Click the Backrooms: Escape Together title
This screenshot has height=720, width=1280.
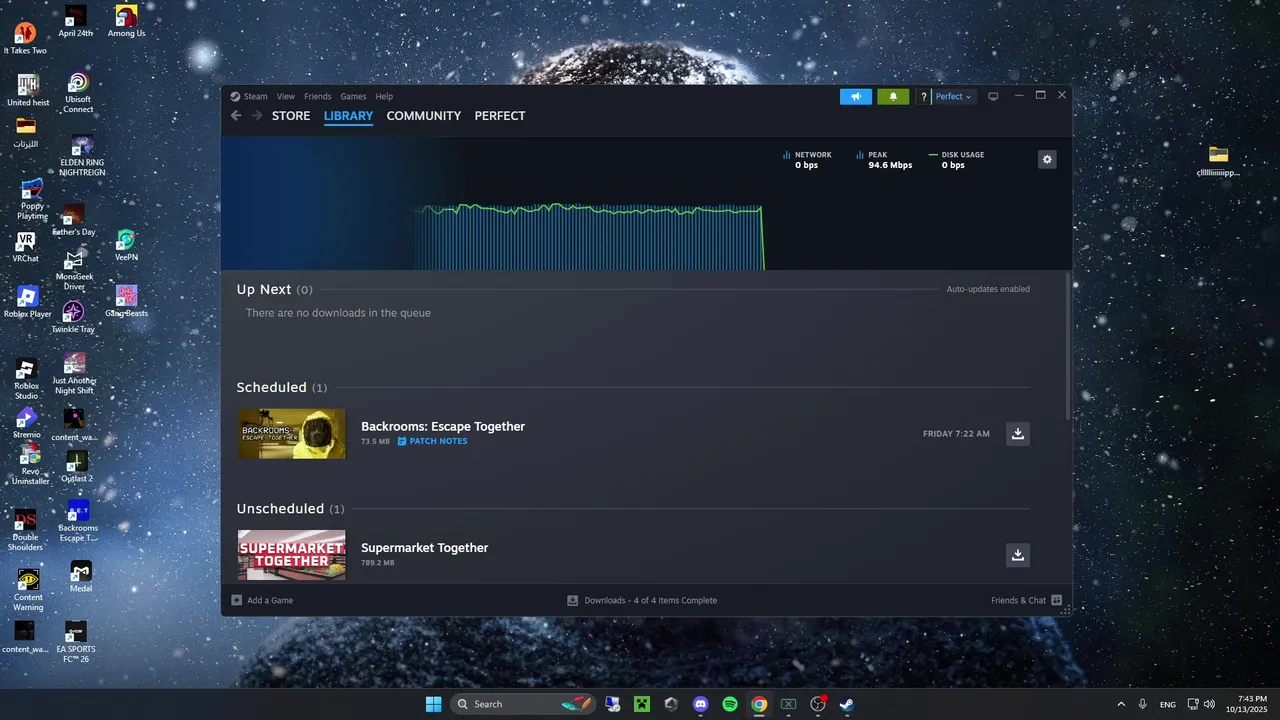(443, 427)
